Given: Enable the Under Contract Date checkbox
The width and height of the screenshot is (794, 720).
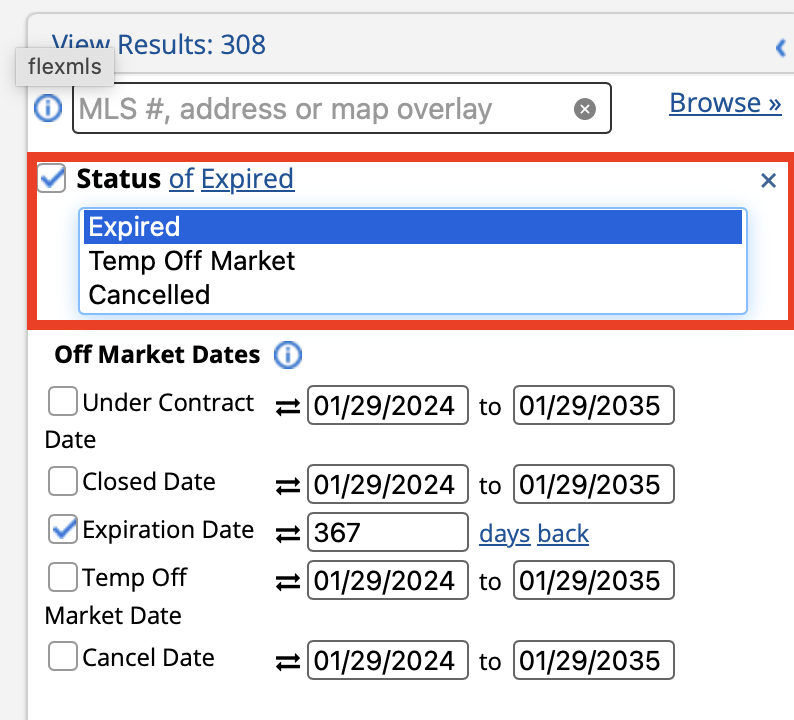Looking at the screenshot, I should click(x=63, y=401).
